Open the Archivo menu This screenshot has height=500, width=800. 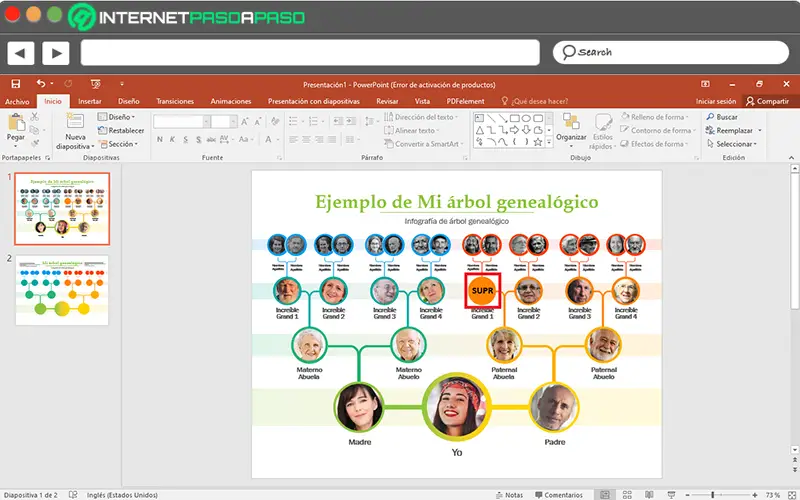pyautogui.click(x=17, y=101)
